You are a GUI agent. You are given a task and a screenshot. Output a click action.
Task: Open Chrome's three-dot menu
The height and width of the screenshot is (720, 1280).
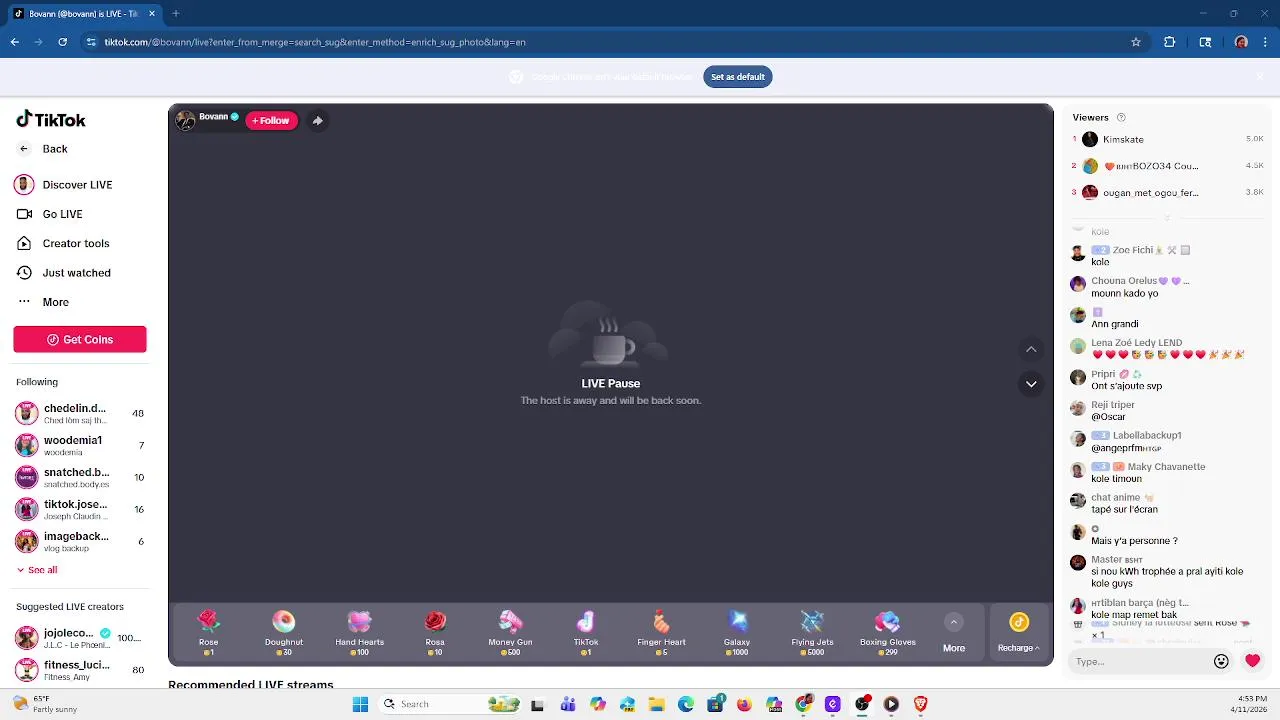(x=1265, y=42)
